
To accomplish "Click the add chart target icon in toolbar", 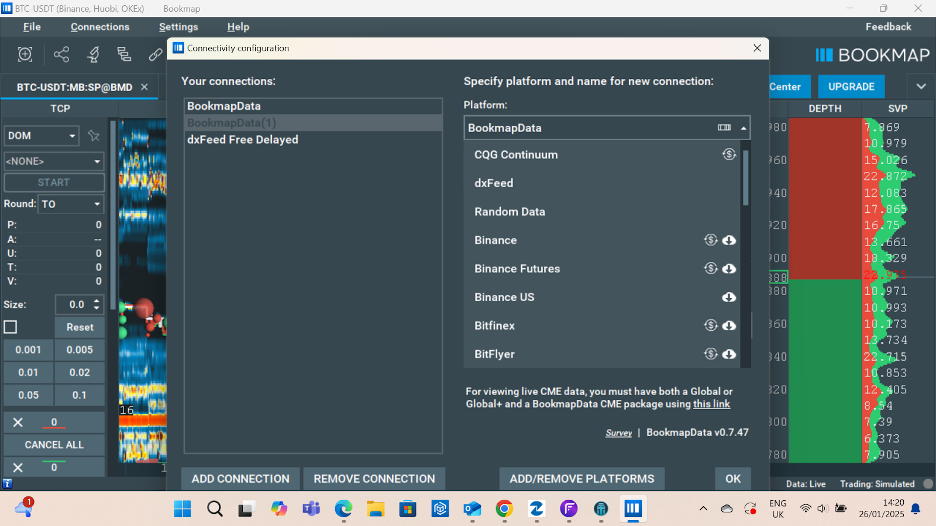I will [25, 54].
